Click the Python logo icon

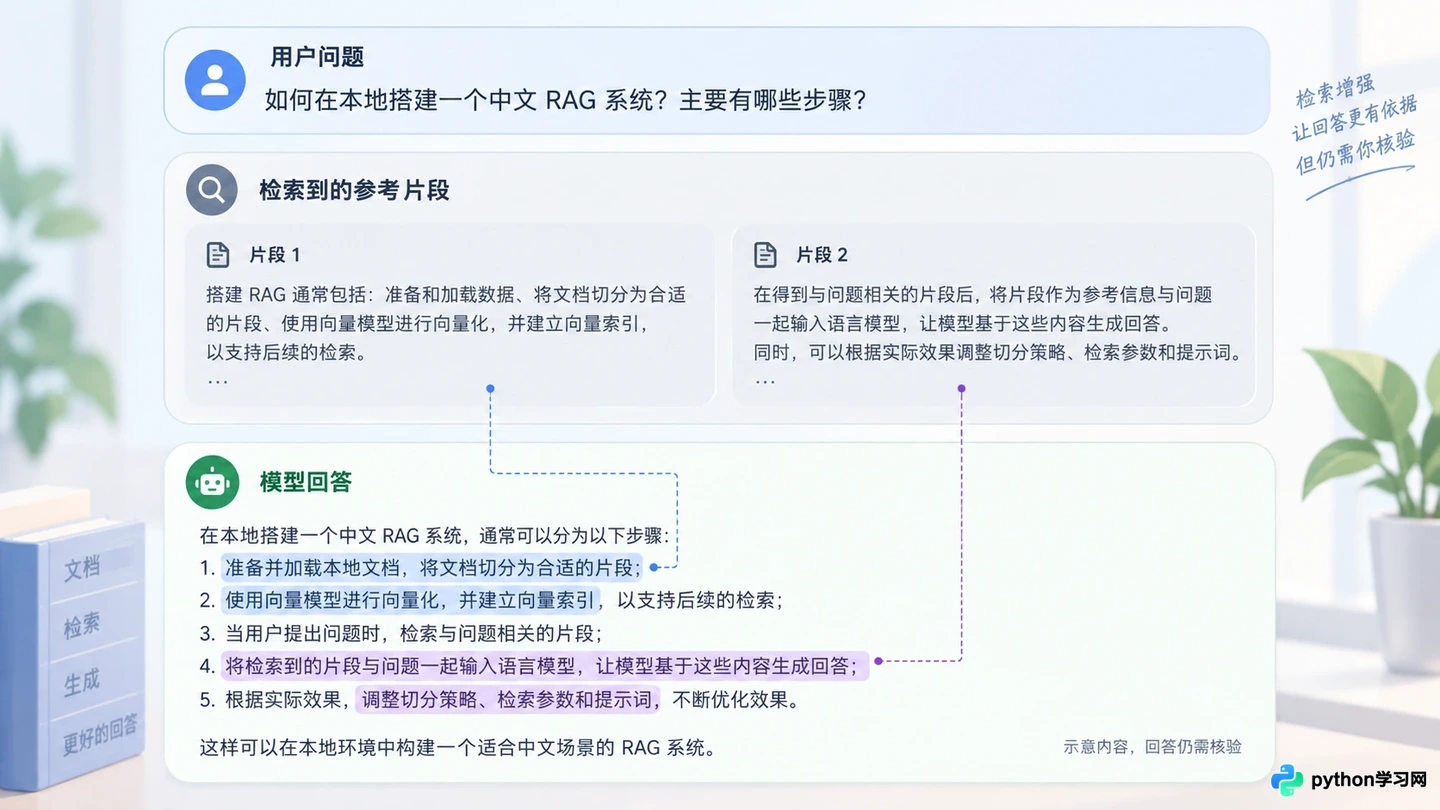(x=1287, y=780)
